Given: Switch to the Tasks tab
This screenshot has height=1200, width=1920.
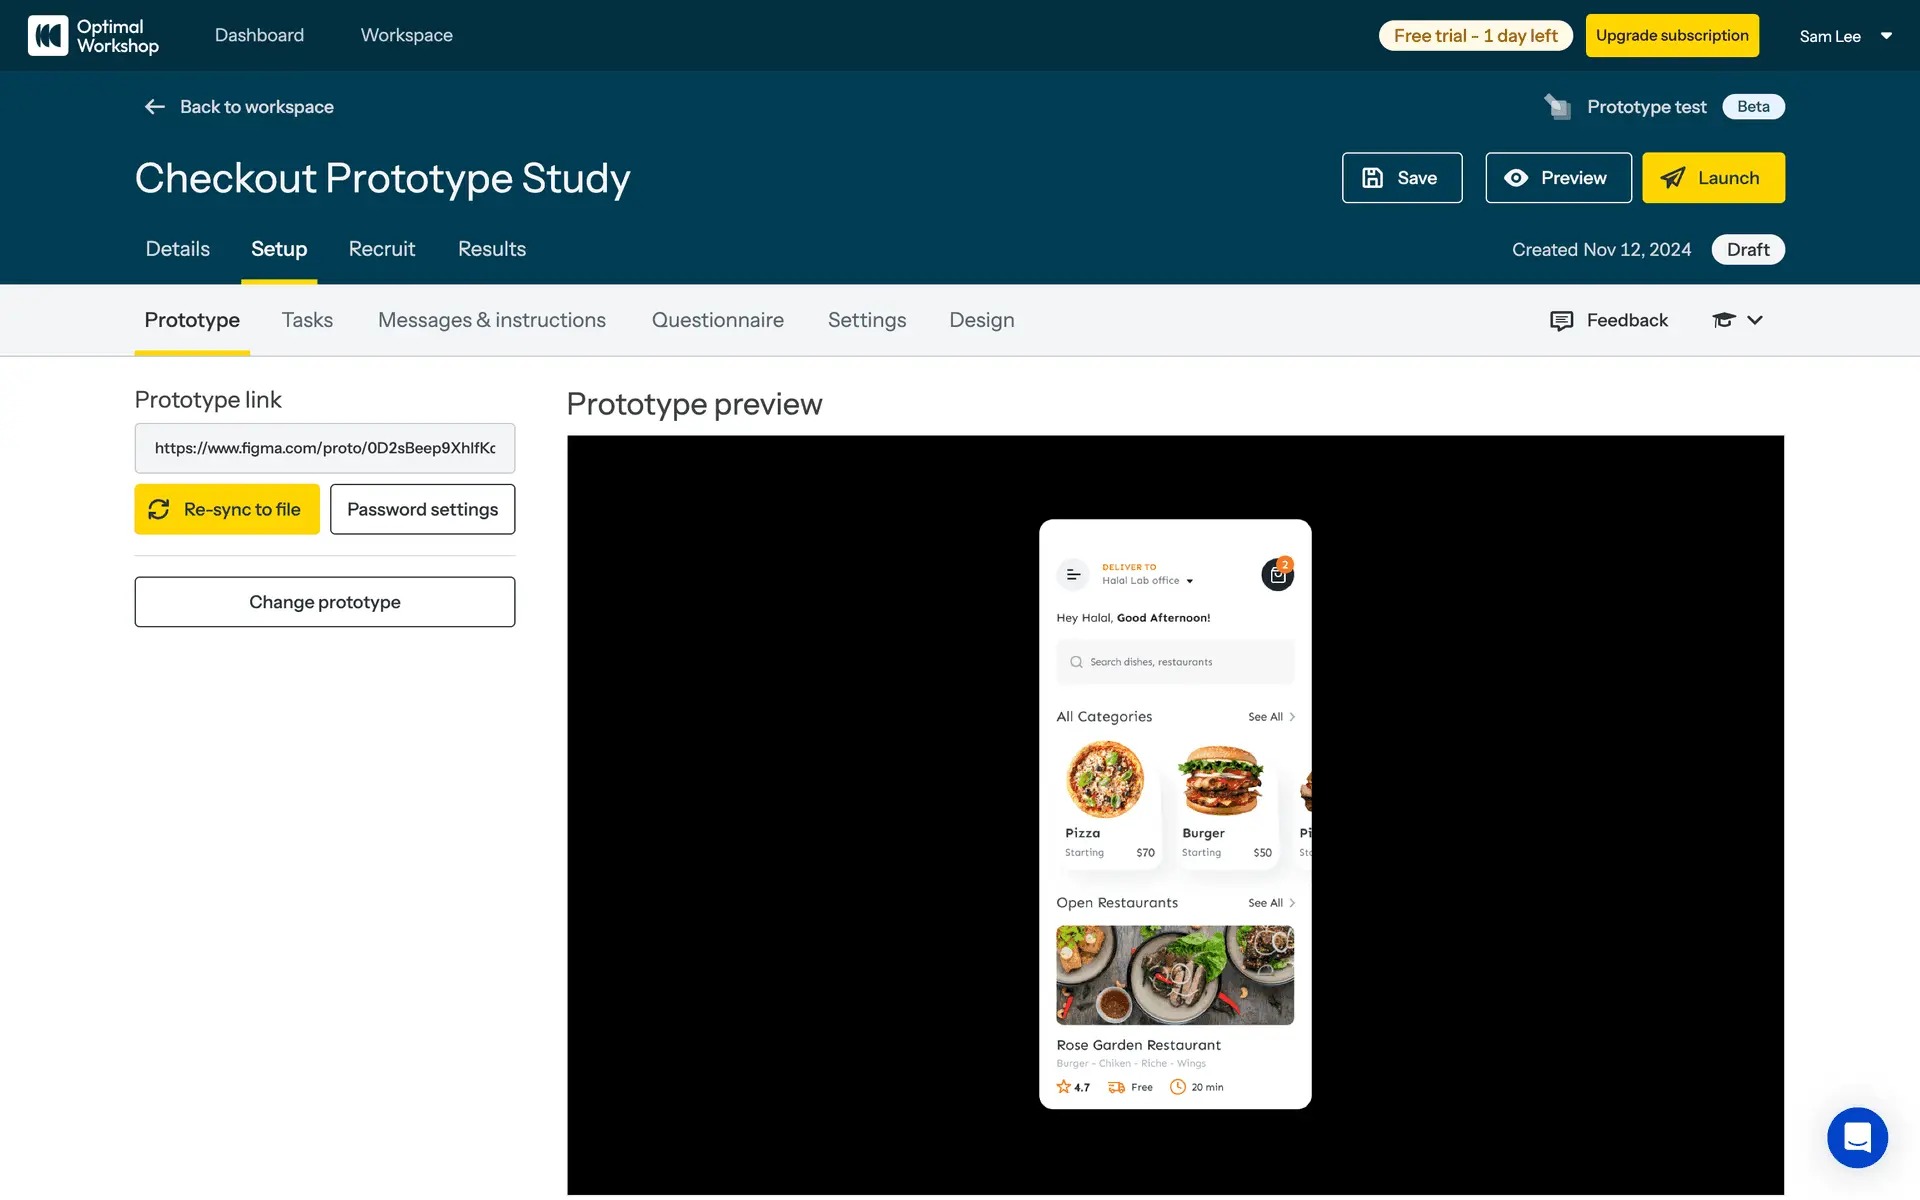Looking at the screenshot, I should (307, 320).
